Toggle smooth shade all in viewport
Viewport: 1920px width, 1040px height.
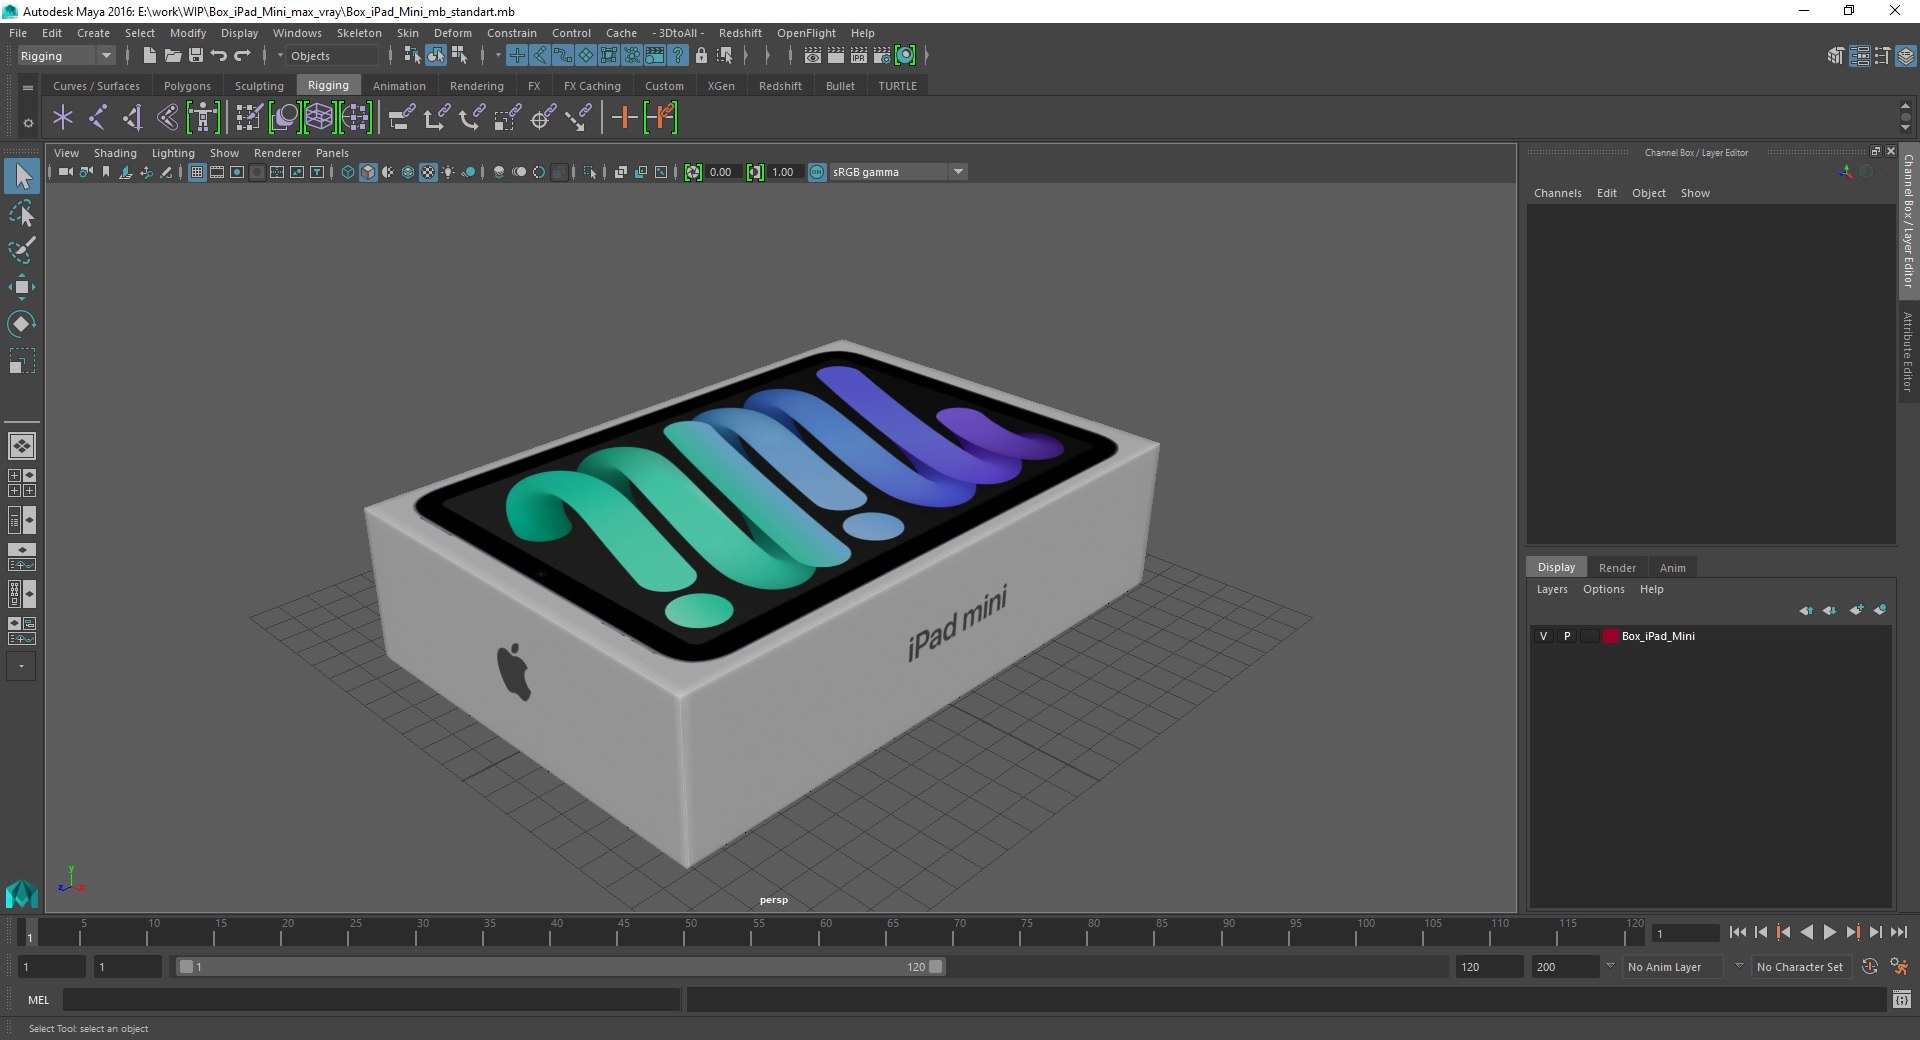[x=368, y=172]
